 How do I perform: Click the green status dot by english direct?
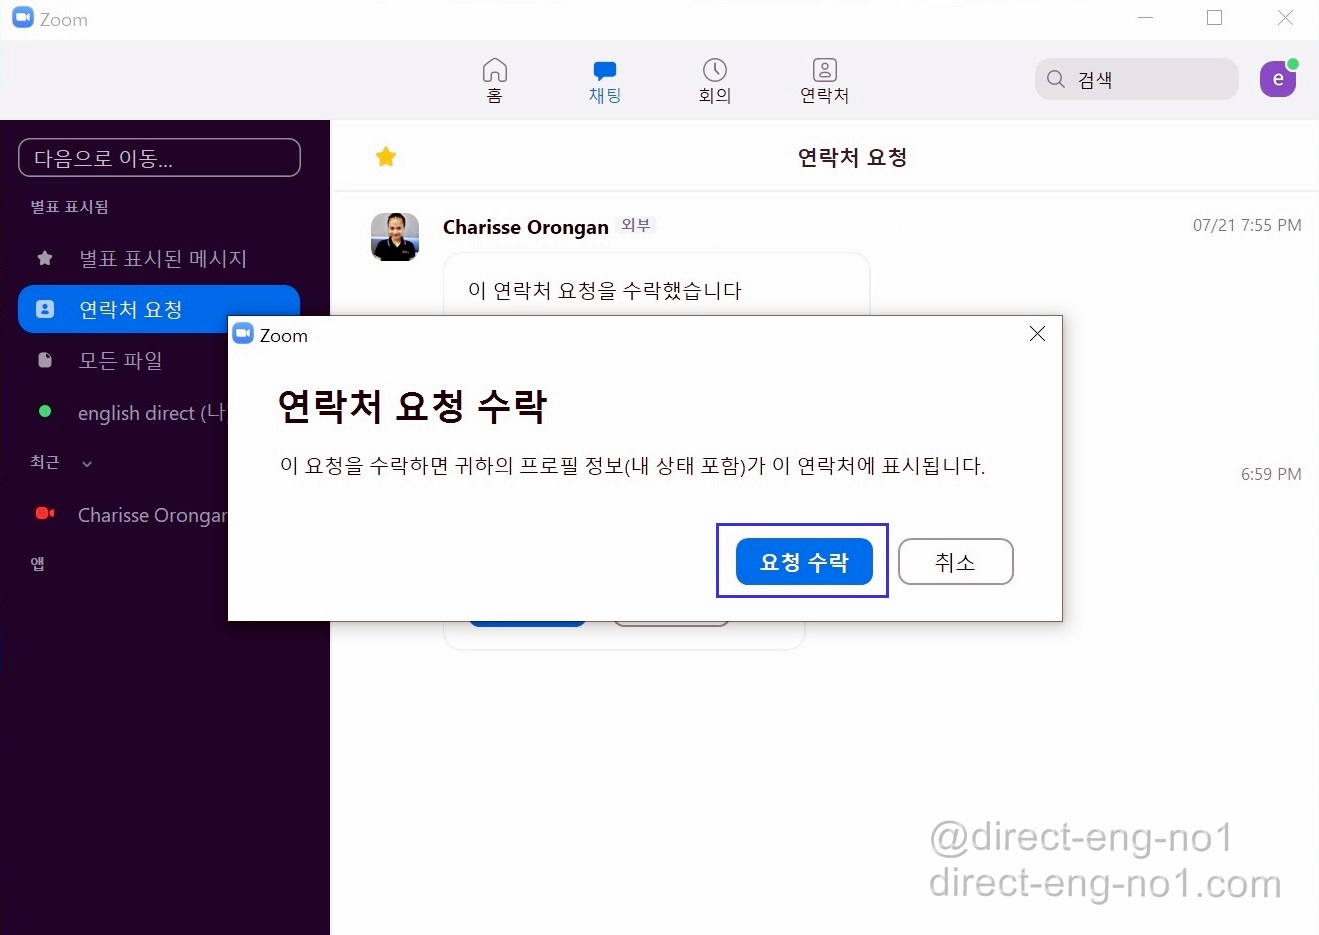tap(45, 411)
